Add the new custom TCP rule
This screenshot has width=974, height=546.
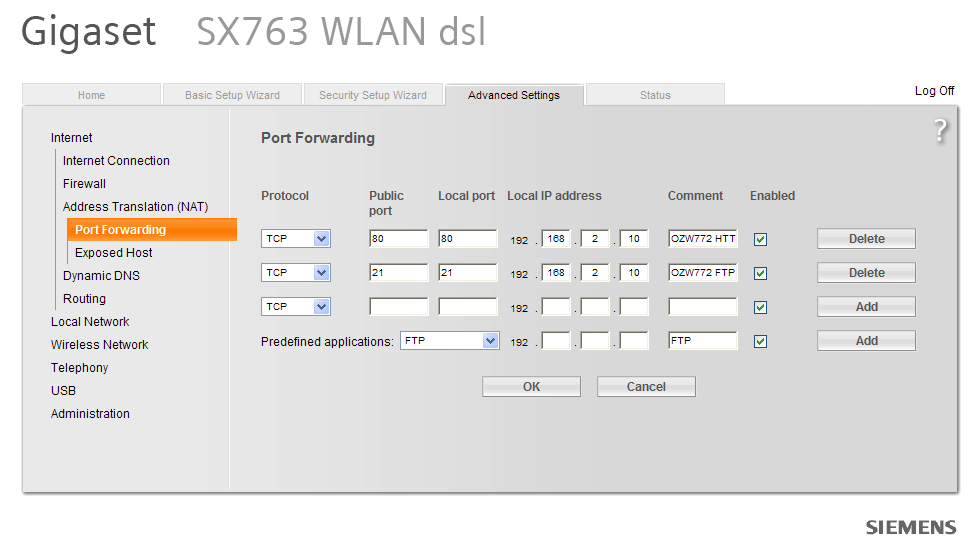(x=867, y=307)
